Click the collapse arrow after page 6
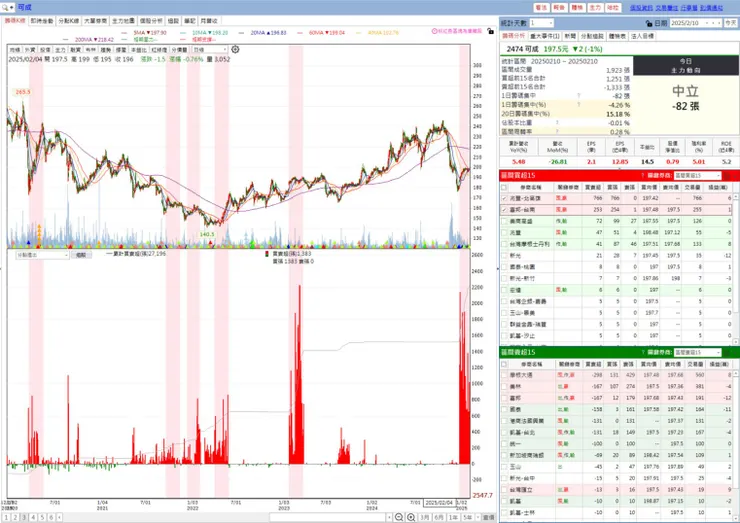Viewport: 740px width, 523px height. click(59, 518)
